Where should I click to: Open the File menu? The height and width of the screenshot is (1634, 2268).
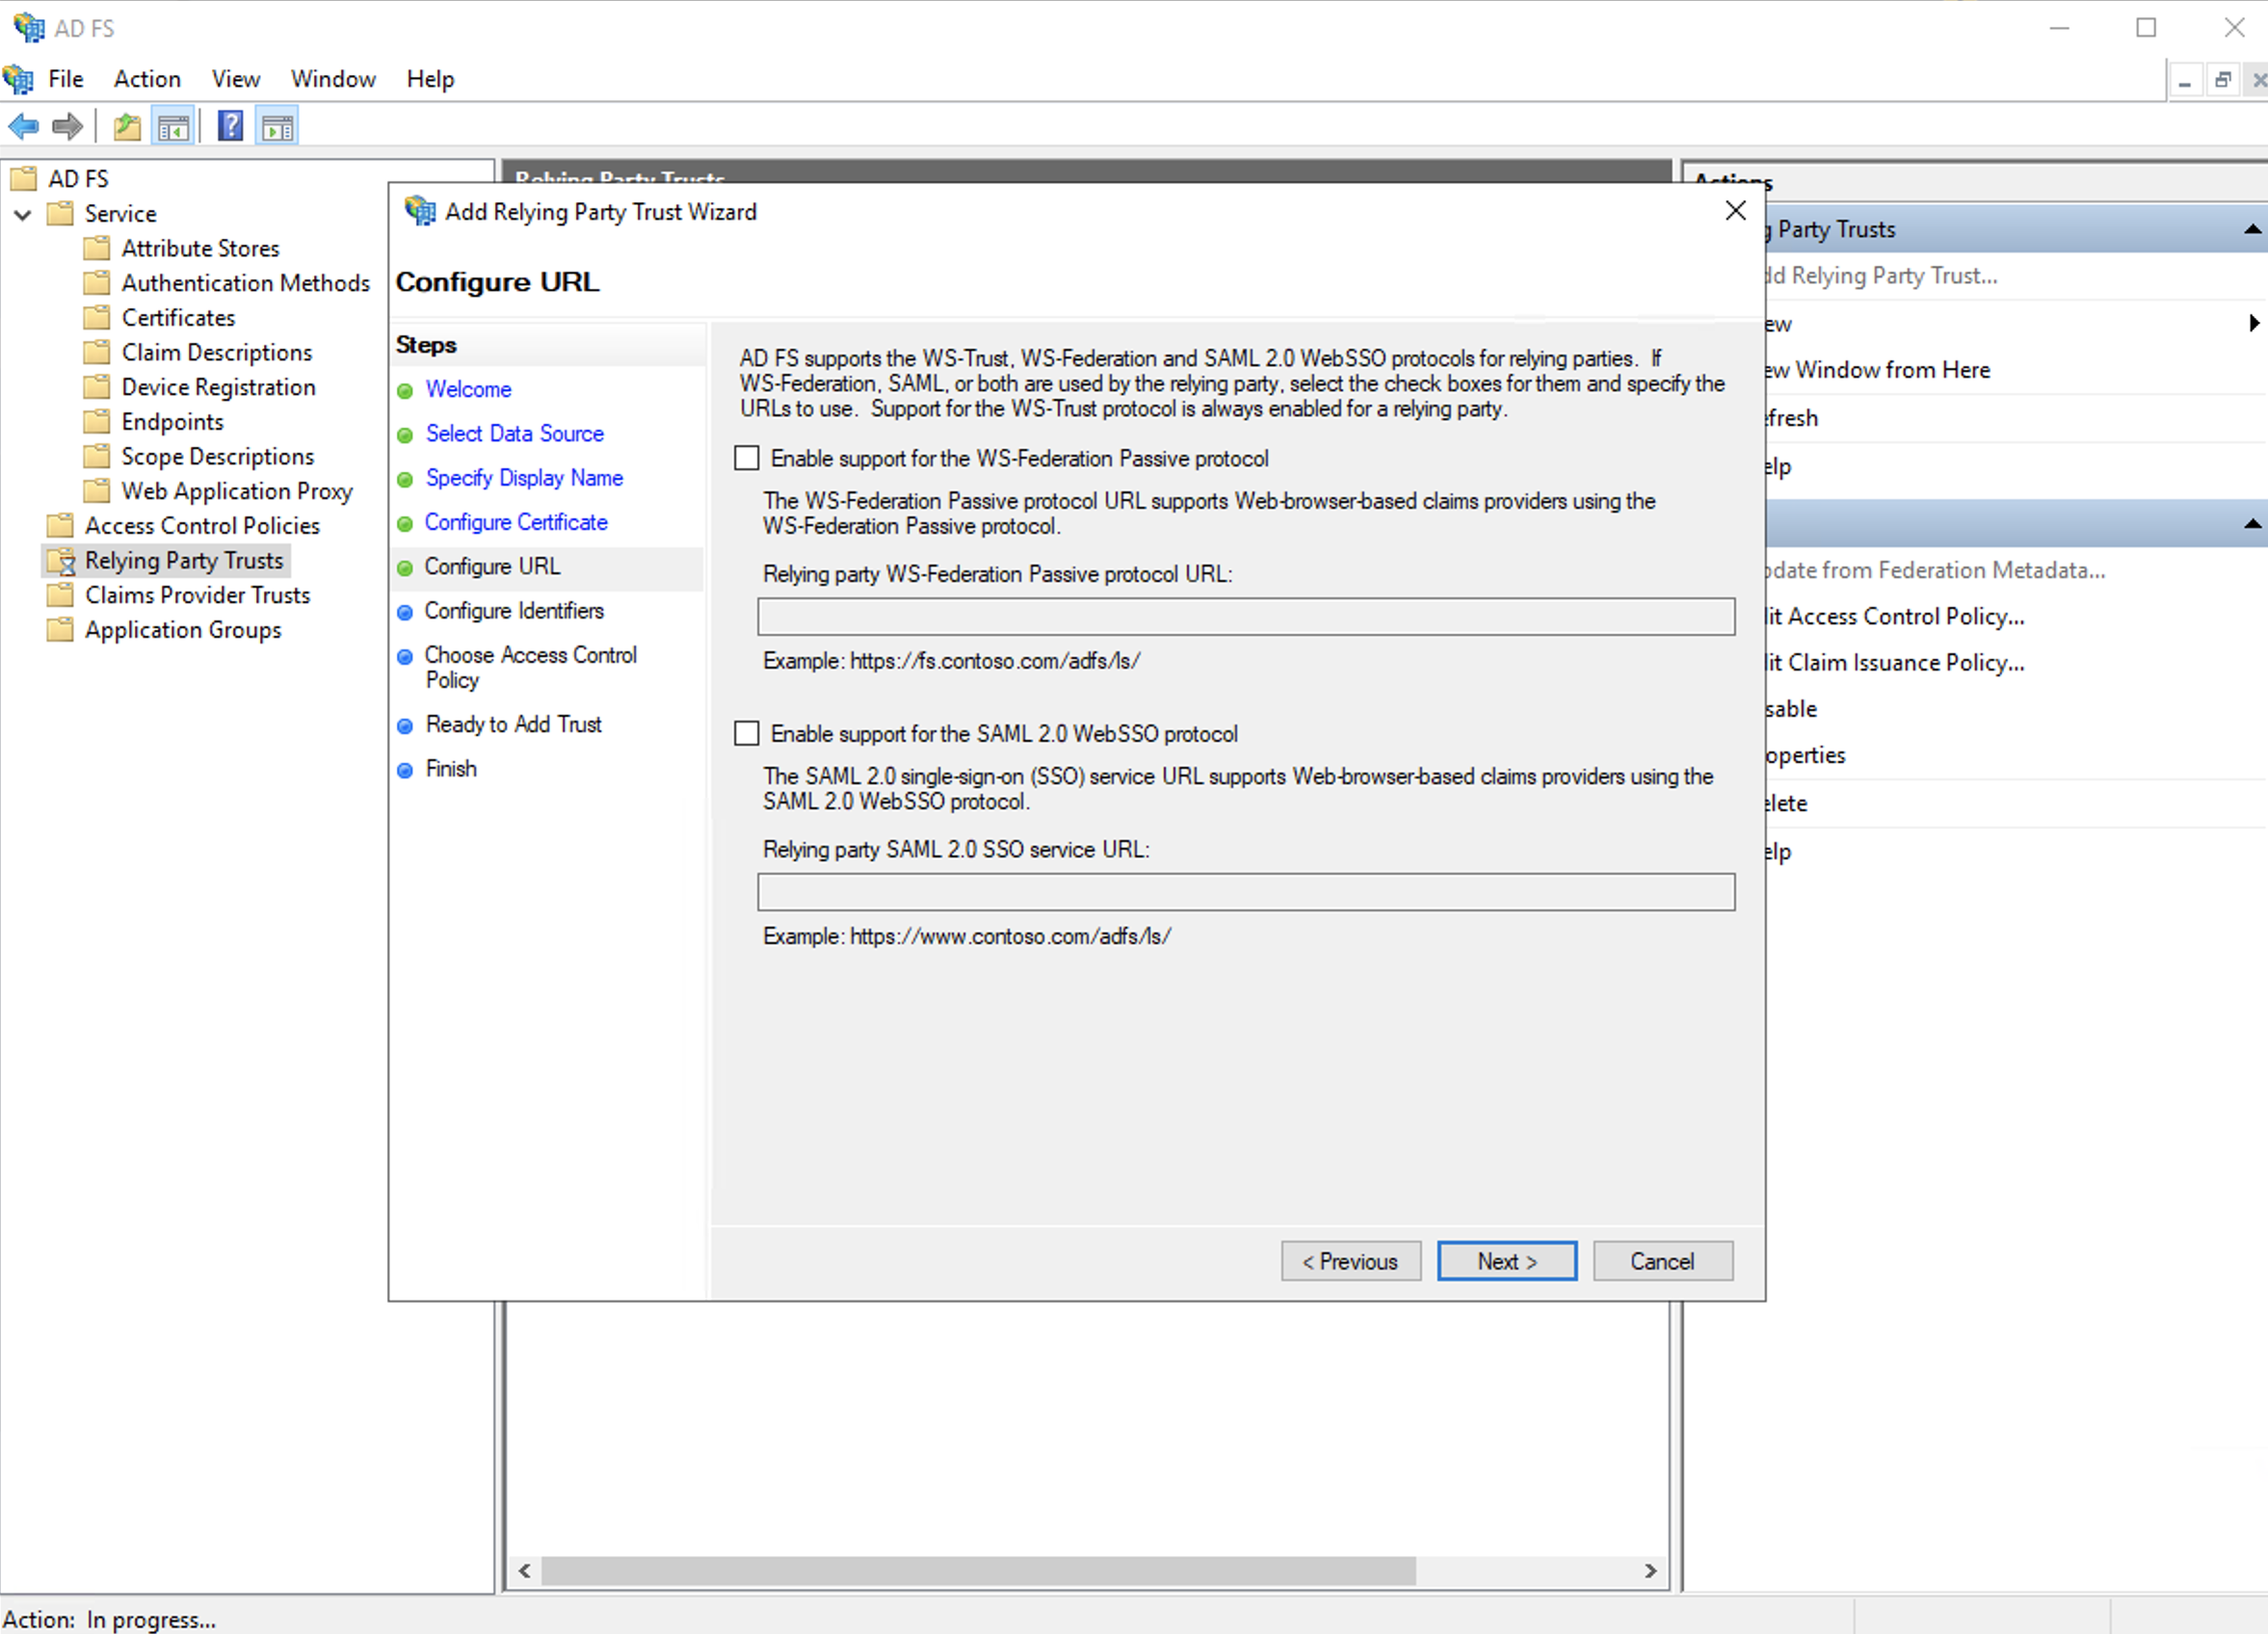point(66,79)
